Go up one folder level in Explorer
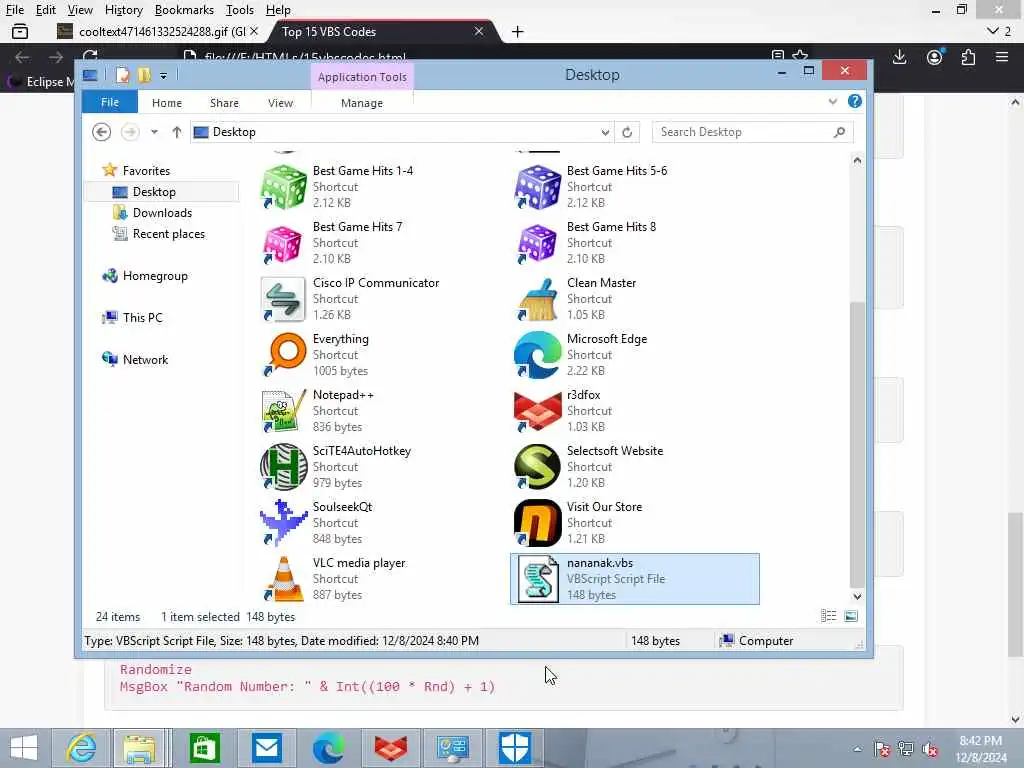 (x=176, y=132)
